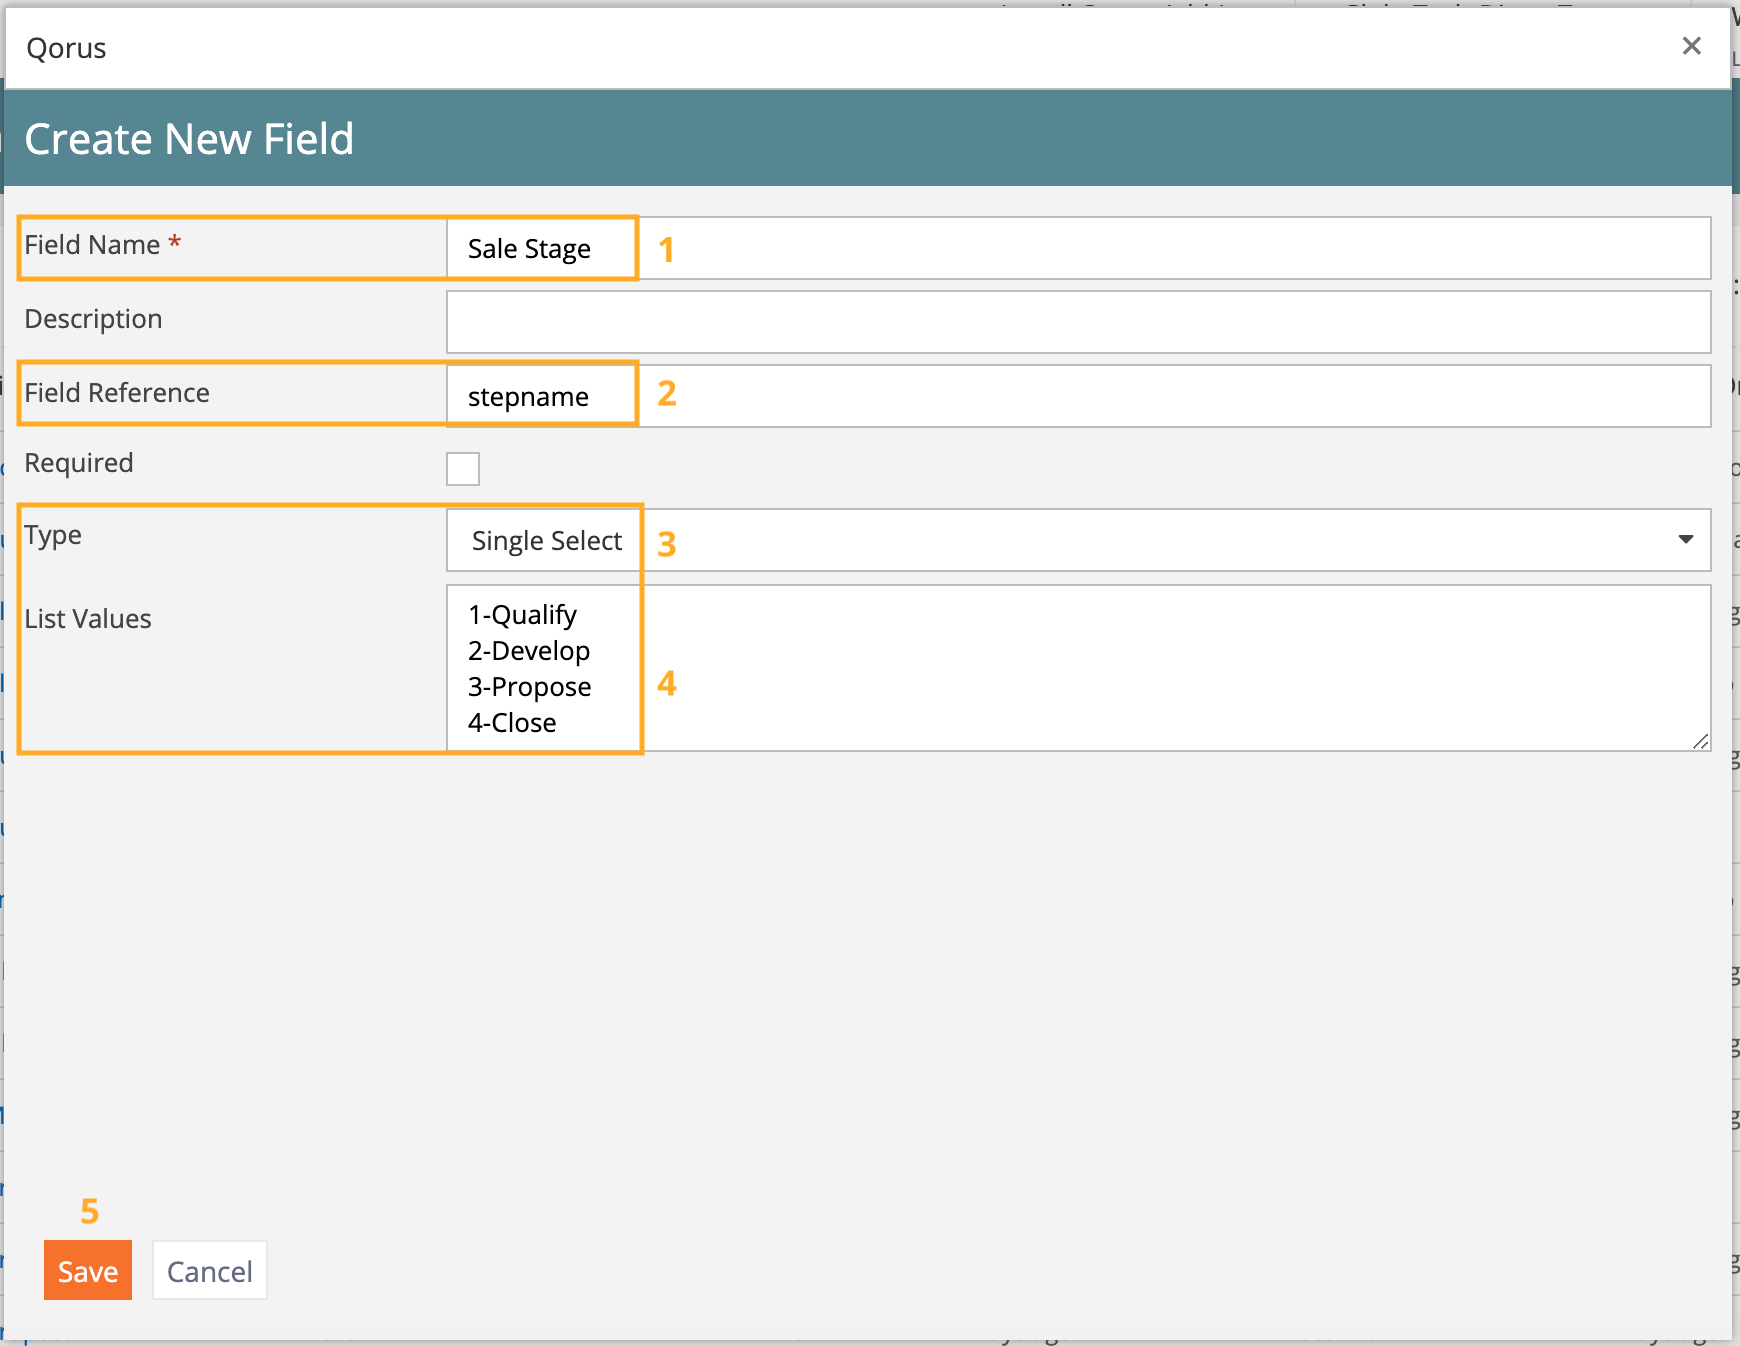Click the Qorus title in dialog bar
1740x1346 pixels.
[x=66, y=48]
